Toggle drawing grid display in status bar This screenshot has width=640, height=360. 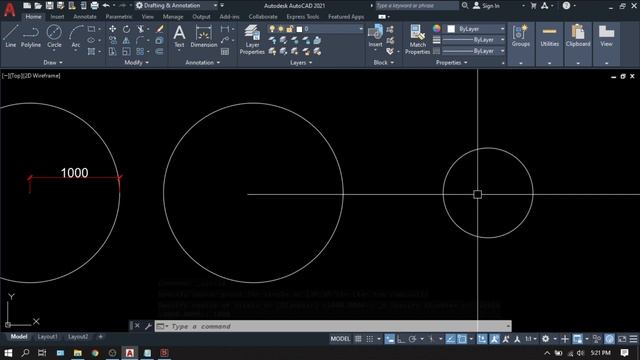[x=358, y=339]
